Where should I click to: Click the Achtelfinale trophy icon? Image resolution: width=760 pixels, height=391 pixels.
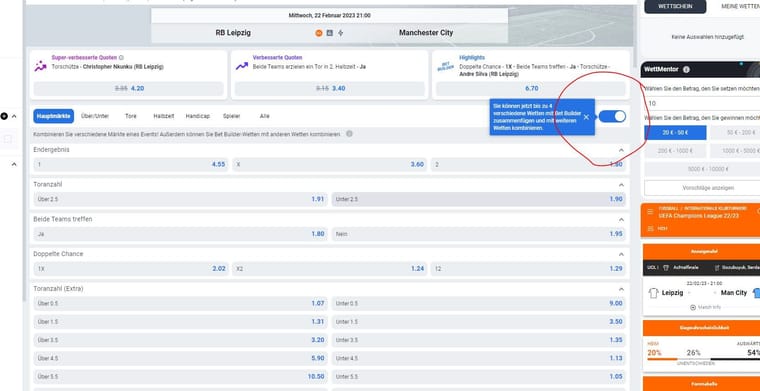click(x=665, y=267)
